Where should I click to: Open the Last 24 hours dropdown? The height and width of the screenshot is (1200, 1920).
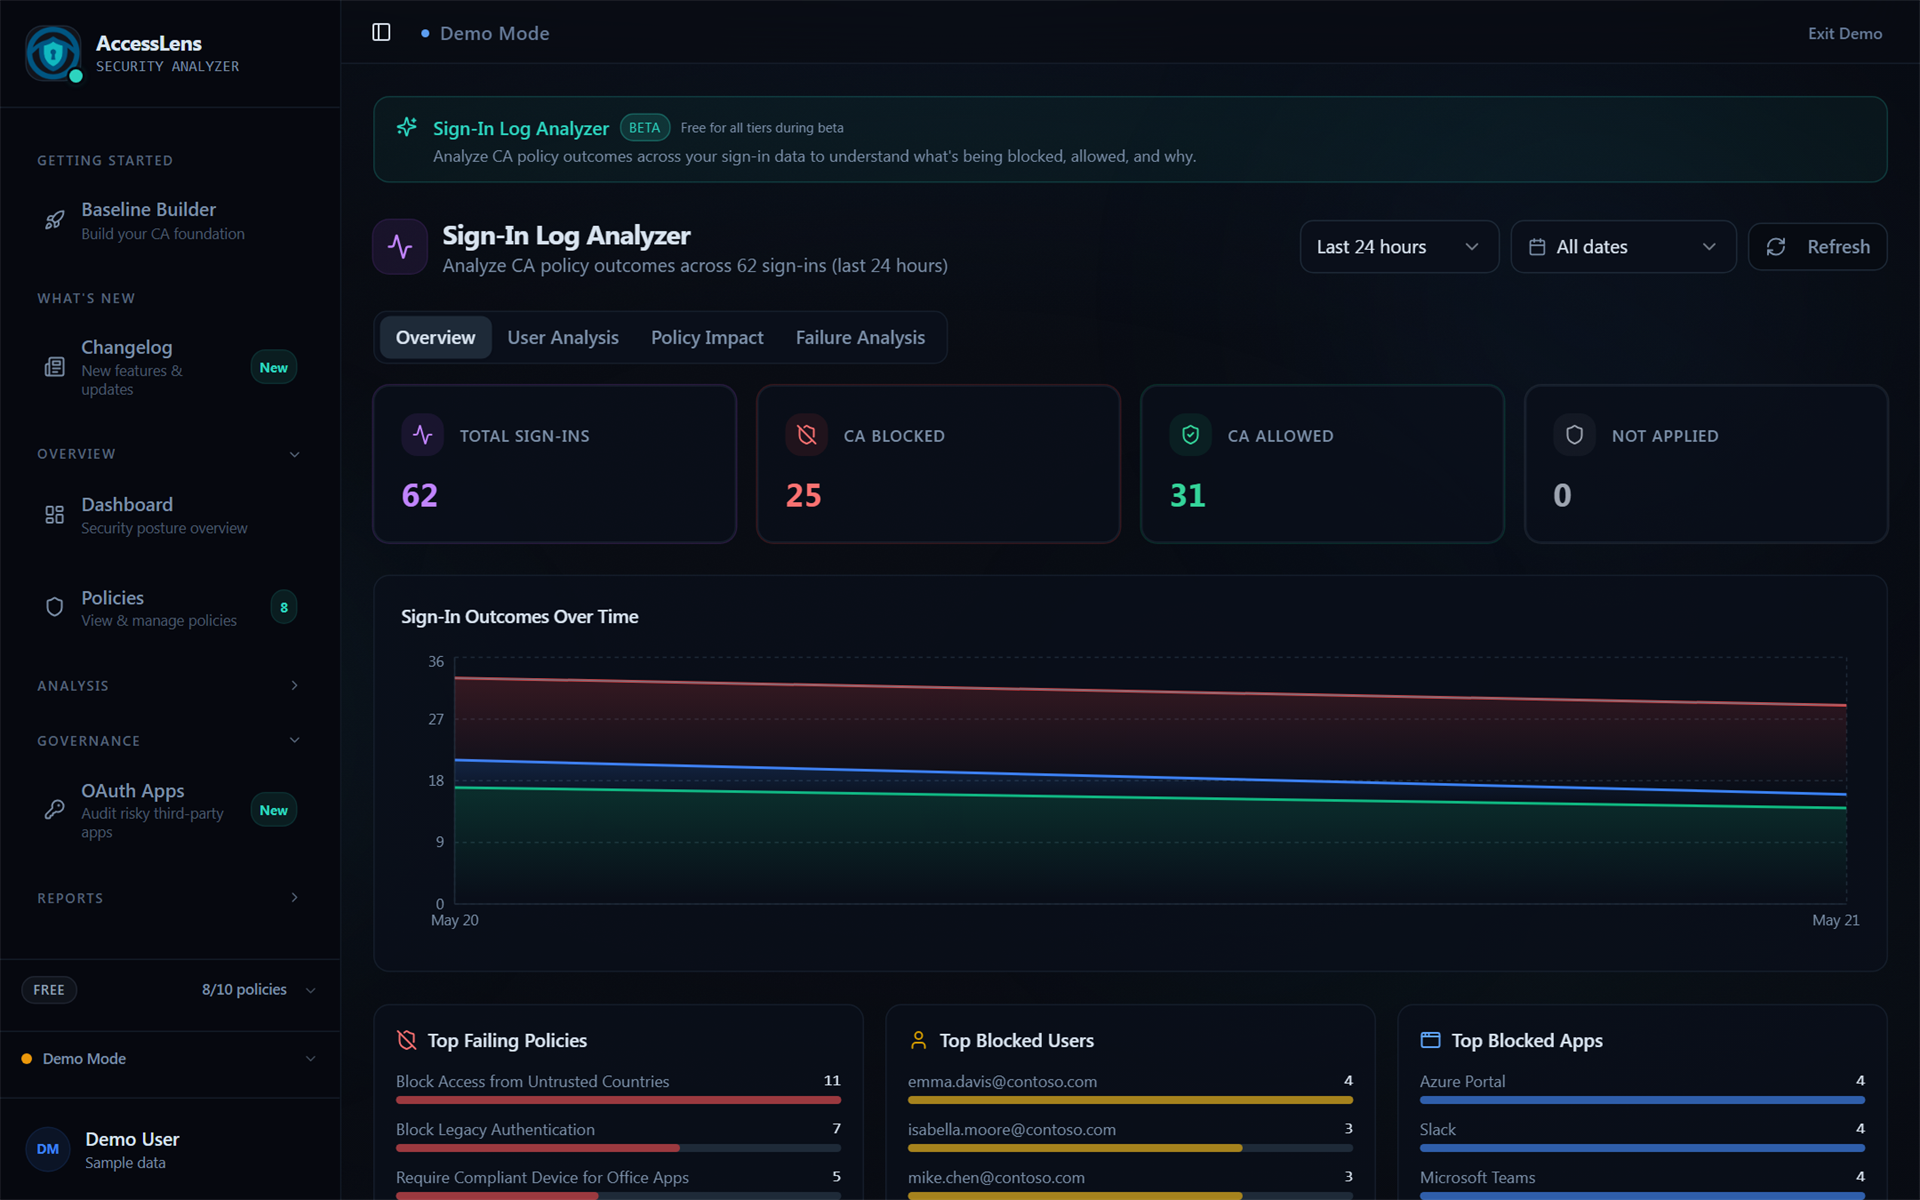click(1399, 247)
